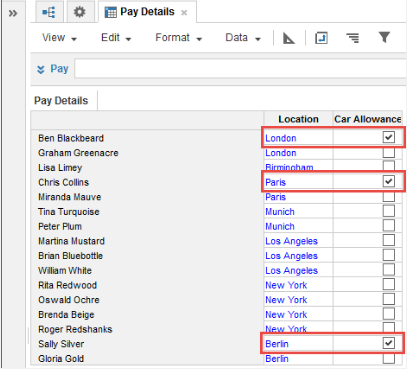Open the View menu
The height and width of the screenshot is (369, 407).
click(59, 38)
